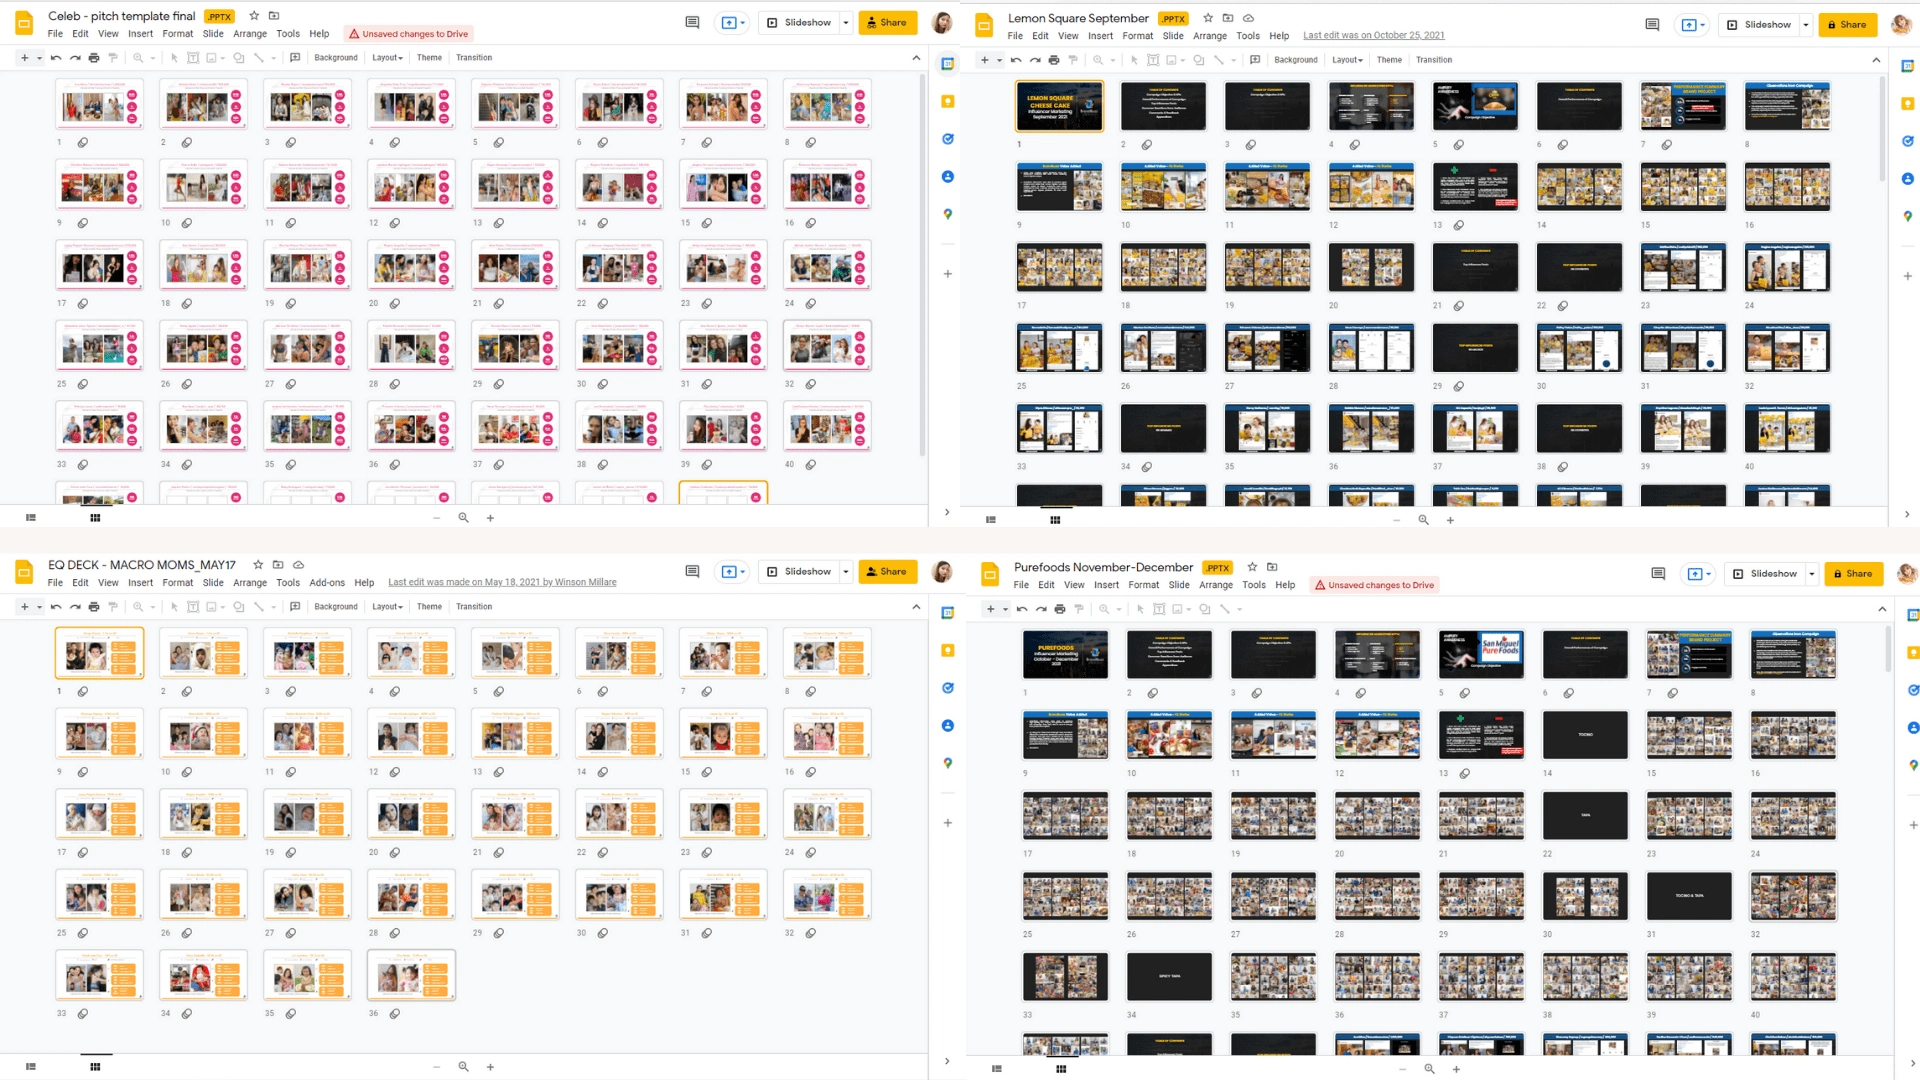Image resolution: width=1920 pixels, height=1080 pixels.
Task: Toggle grid view button in Purefoods window
Action: click(1061, 1069)
